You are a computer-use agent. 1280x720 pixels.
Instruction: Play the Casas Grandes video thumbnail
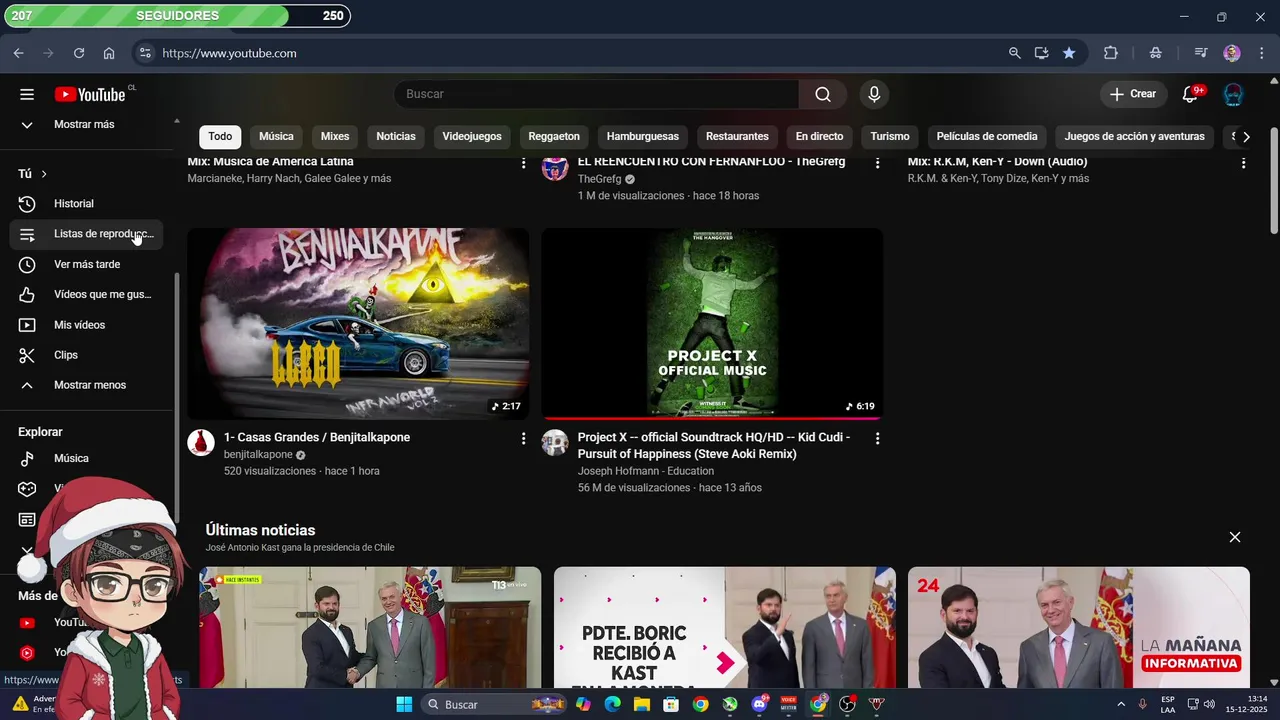tap(358, 323)
